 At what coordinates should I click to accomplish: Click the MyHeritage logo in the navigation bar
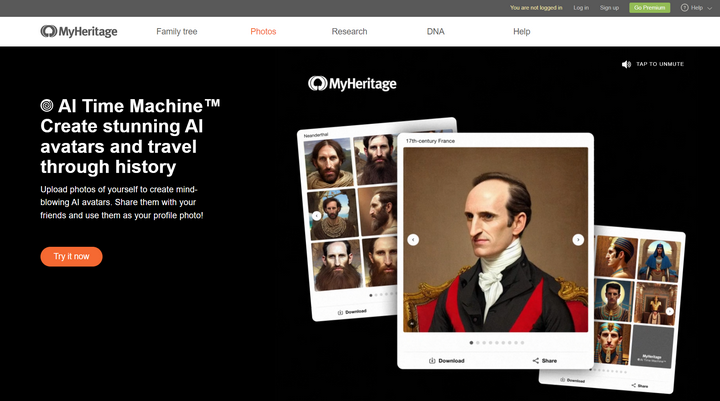[x=79, y=31]
